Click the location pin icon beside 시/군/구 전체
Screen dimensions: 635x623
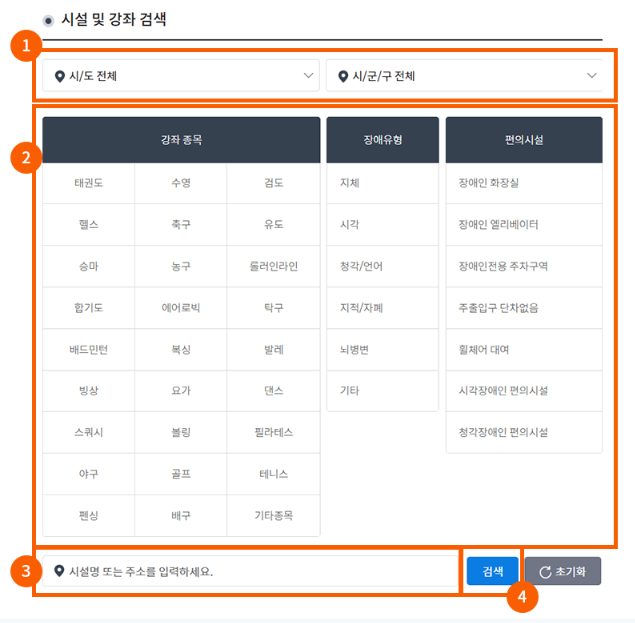point(343,76)
